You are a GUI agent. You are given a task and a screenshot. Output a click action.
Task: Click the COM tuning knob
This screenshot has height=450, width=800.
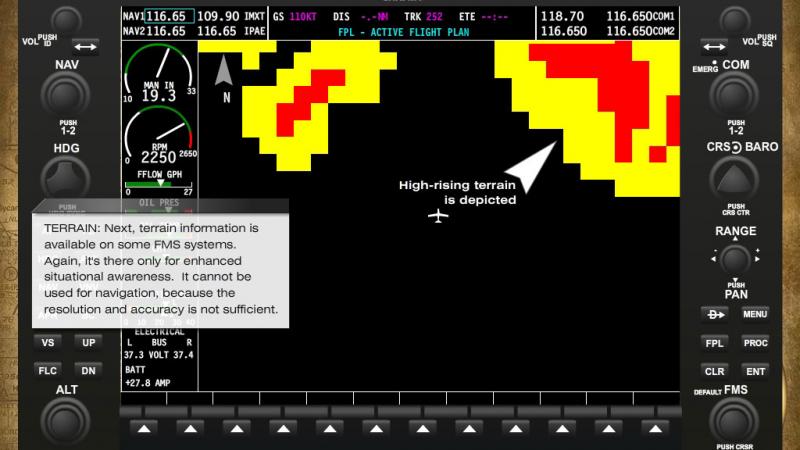coord(734,95)
